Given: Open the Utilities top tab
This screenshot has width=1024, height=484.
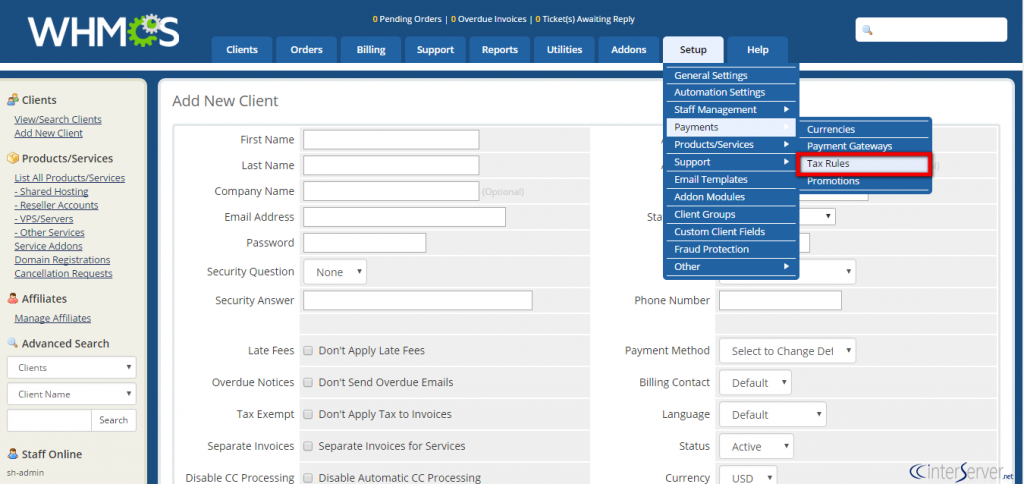Looking at the screenshot, I should click(564, 50).
